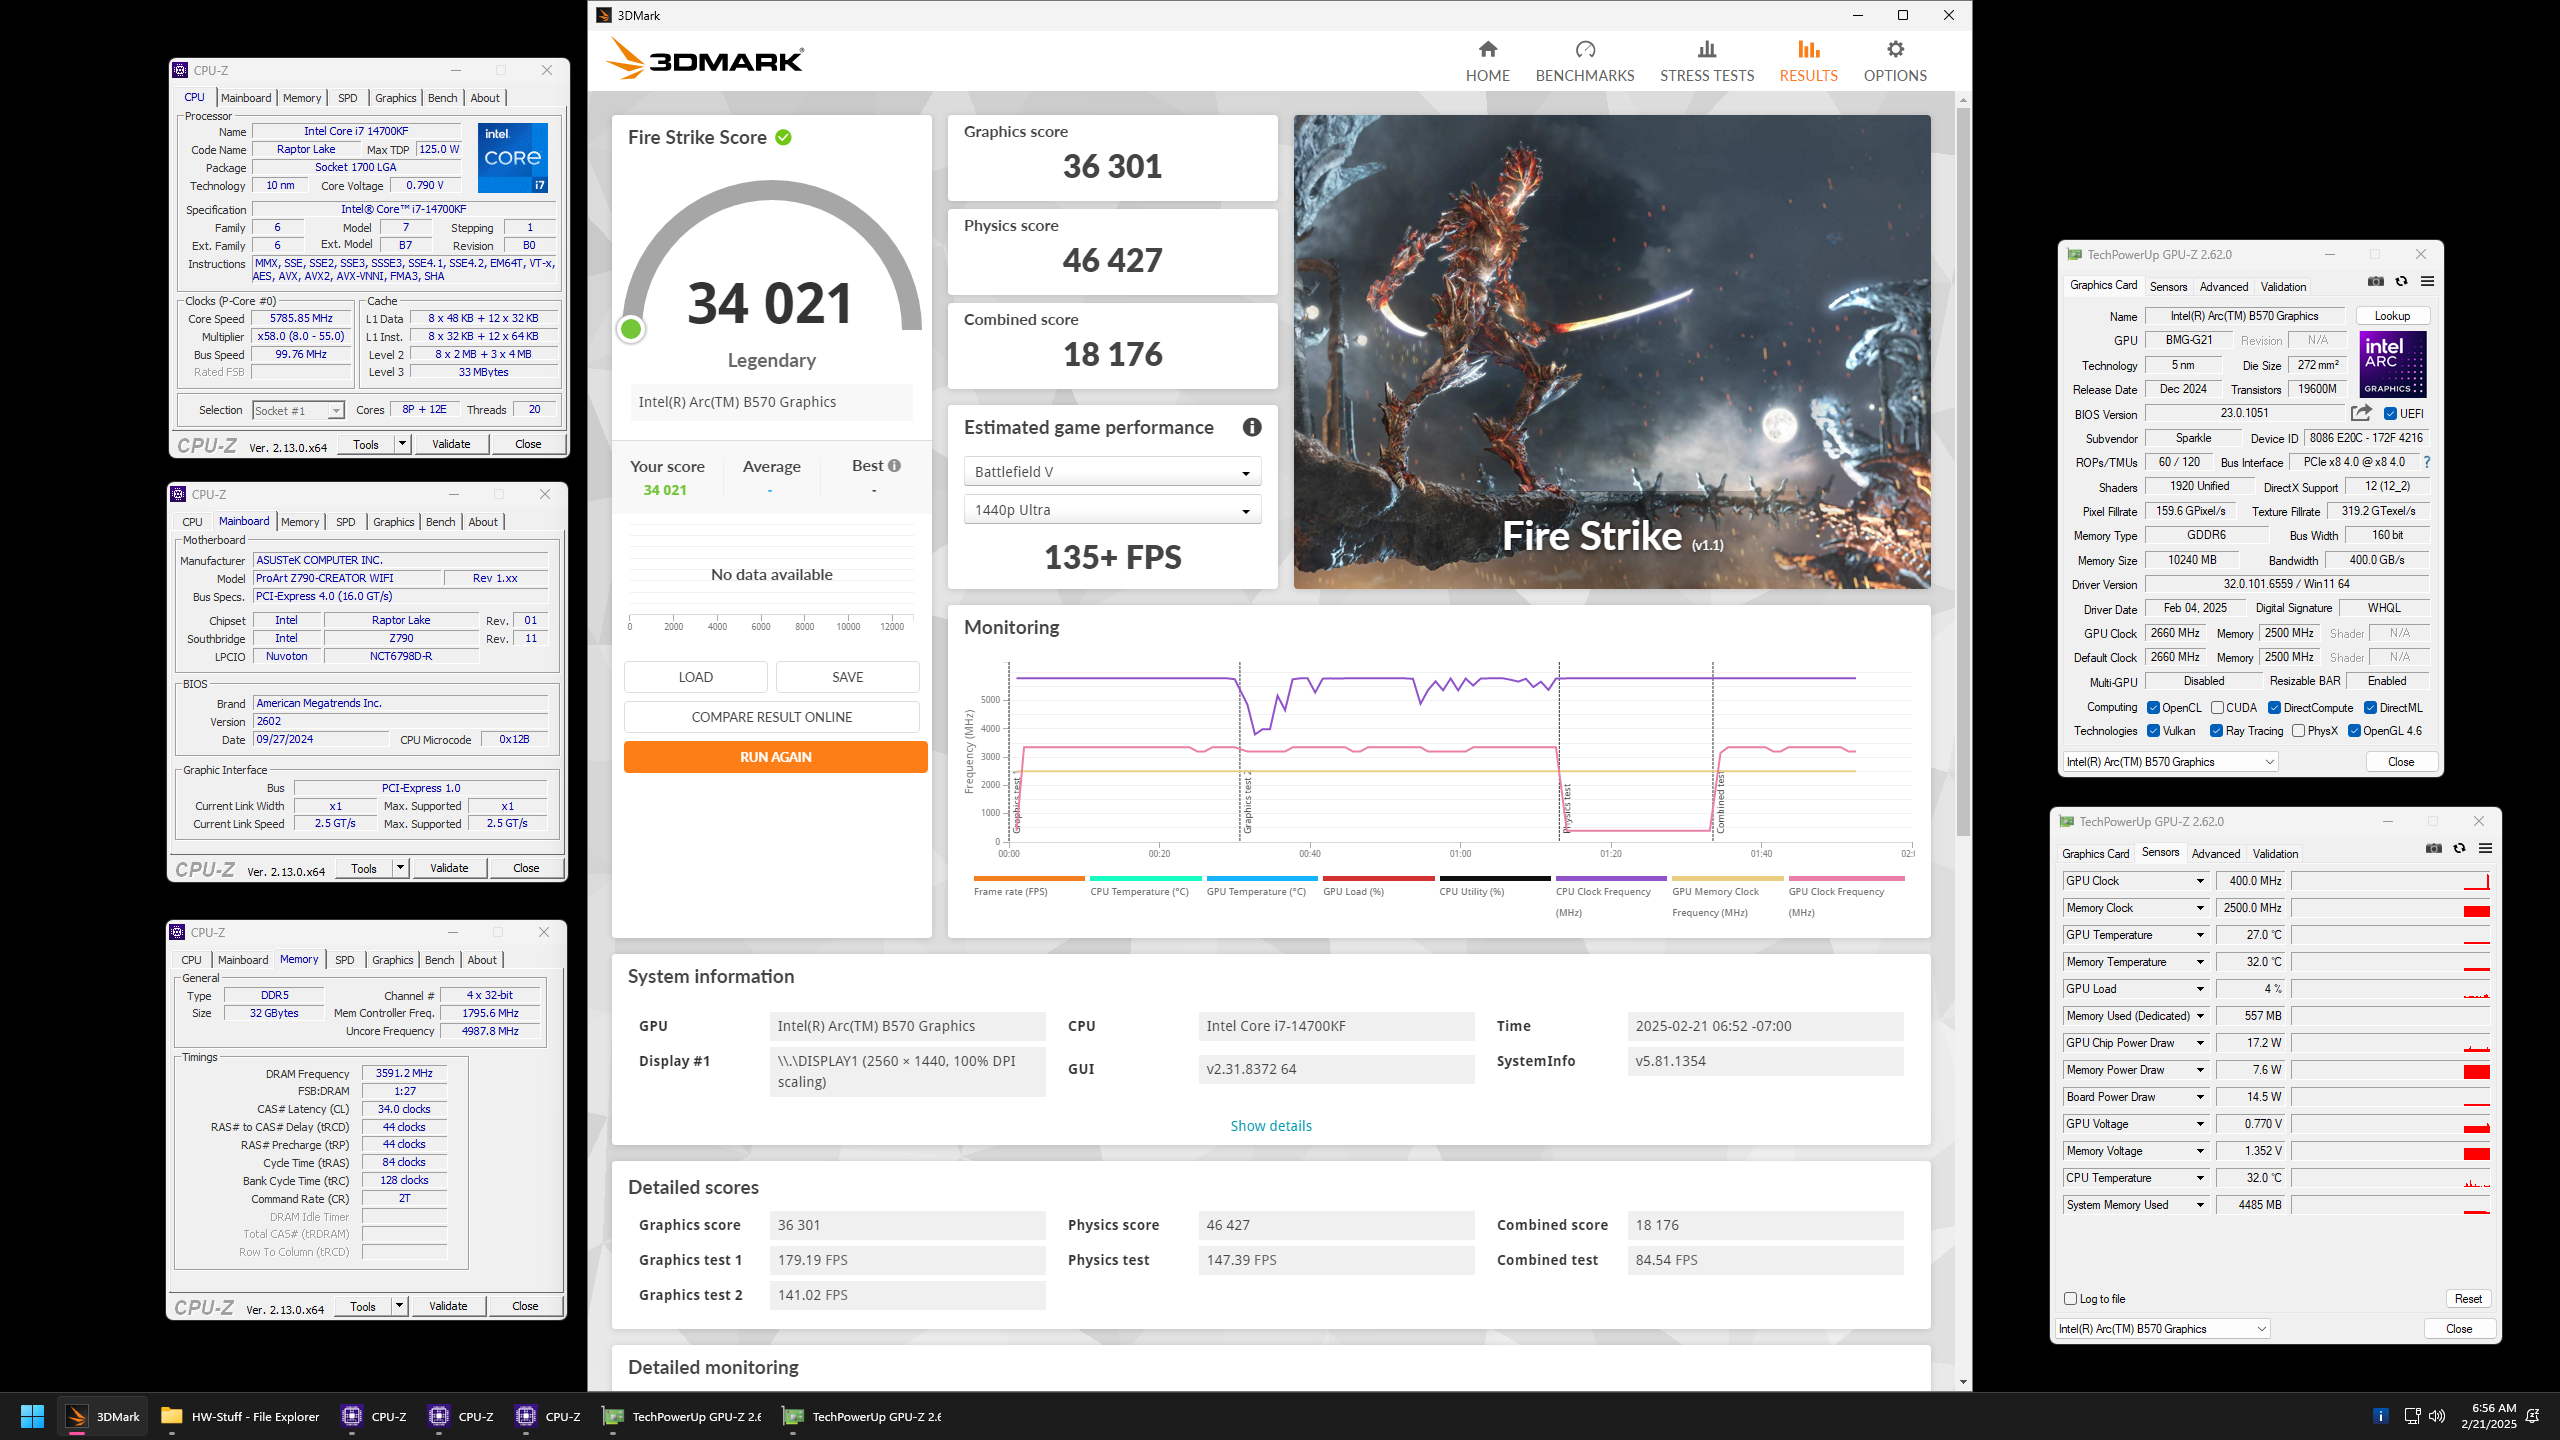Screen dimensions: 2560x1440
Task: Toggle DirectML checkbox in GPU-Z
Action: click(2370, 708)
